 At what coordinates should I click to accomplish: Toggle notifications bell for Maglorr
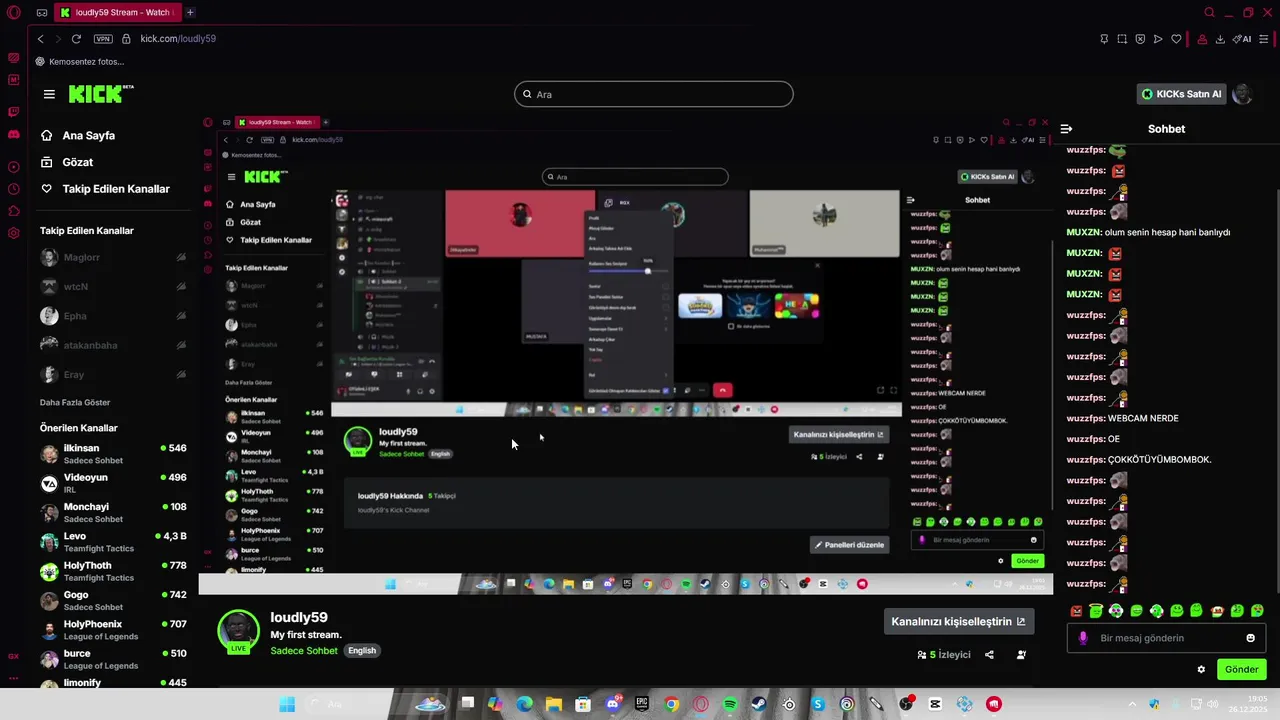(x=181, y=257)
